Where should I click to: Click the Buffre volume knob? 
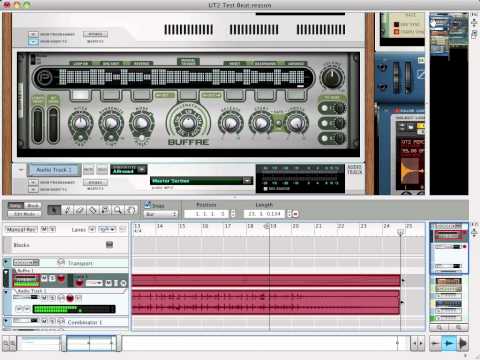332,77
